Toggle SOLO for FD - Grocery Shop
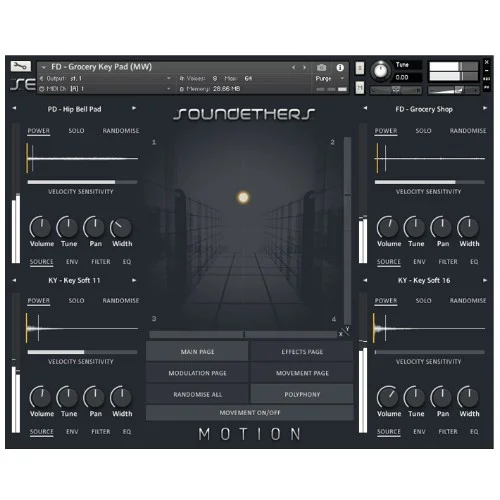This screenshot has width=500, height=500. click(423, 131)
